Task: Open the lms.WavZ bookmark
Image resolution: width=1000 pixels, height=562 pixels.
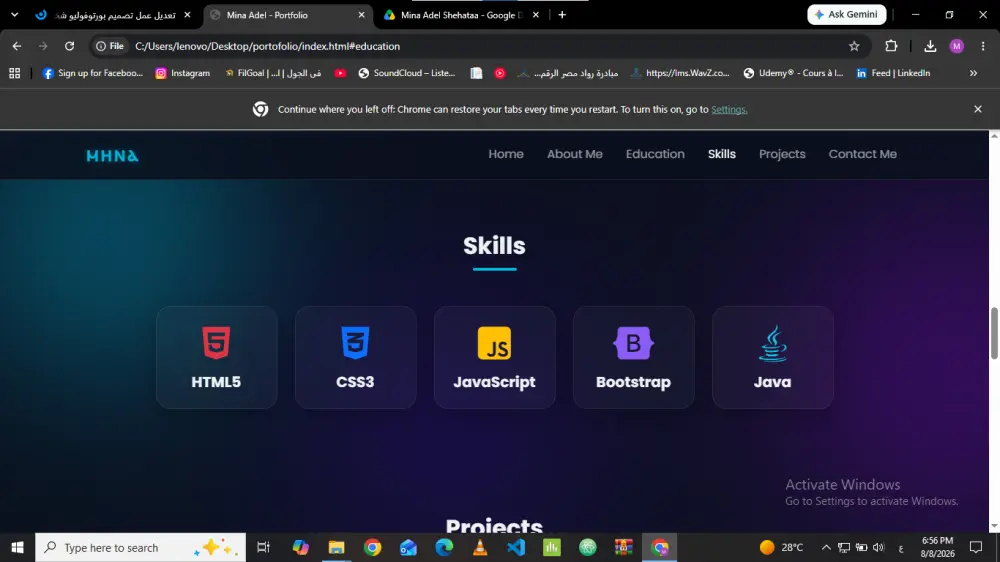Action: coord(680,73)
